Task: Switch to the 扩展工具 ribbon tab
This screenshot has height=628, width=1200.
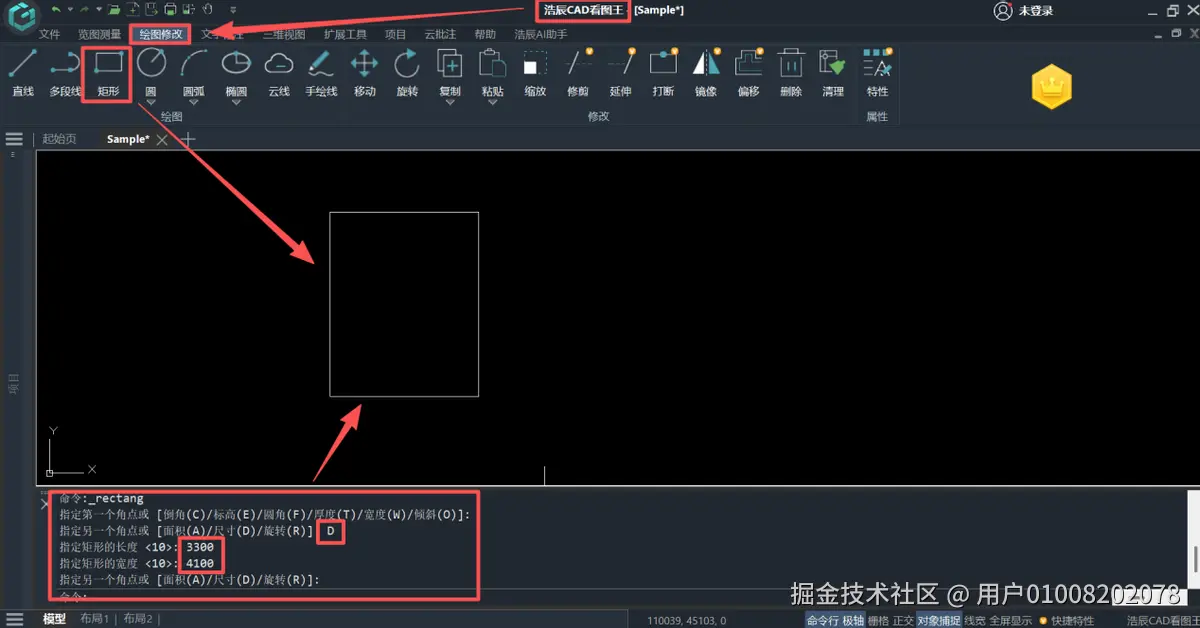Action: [345, 34]
